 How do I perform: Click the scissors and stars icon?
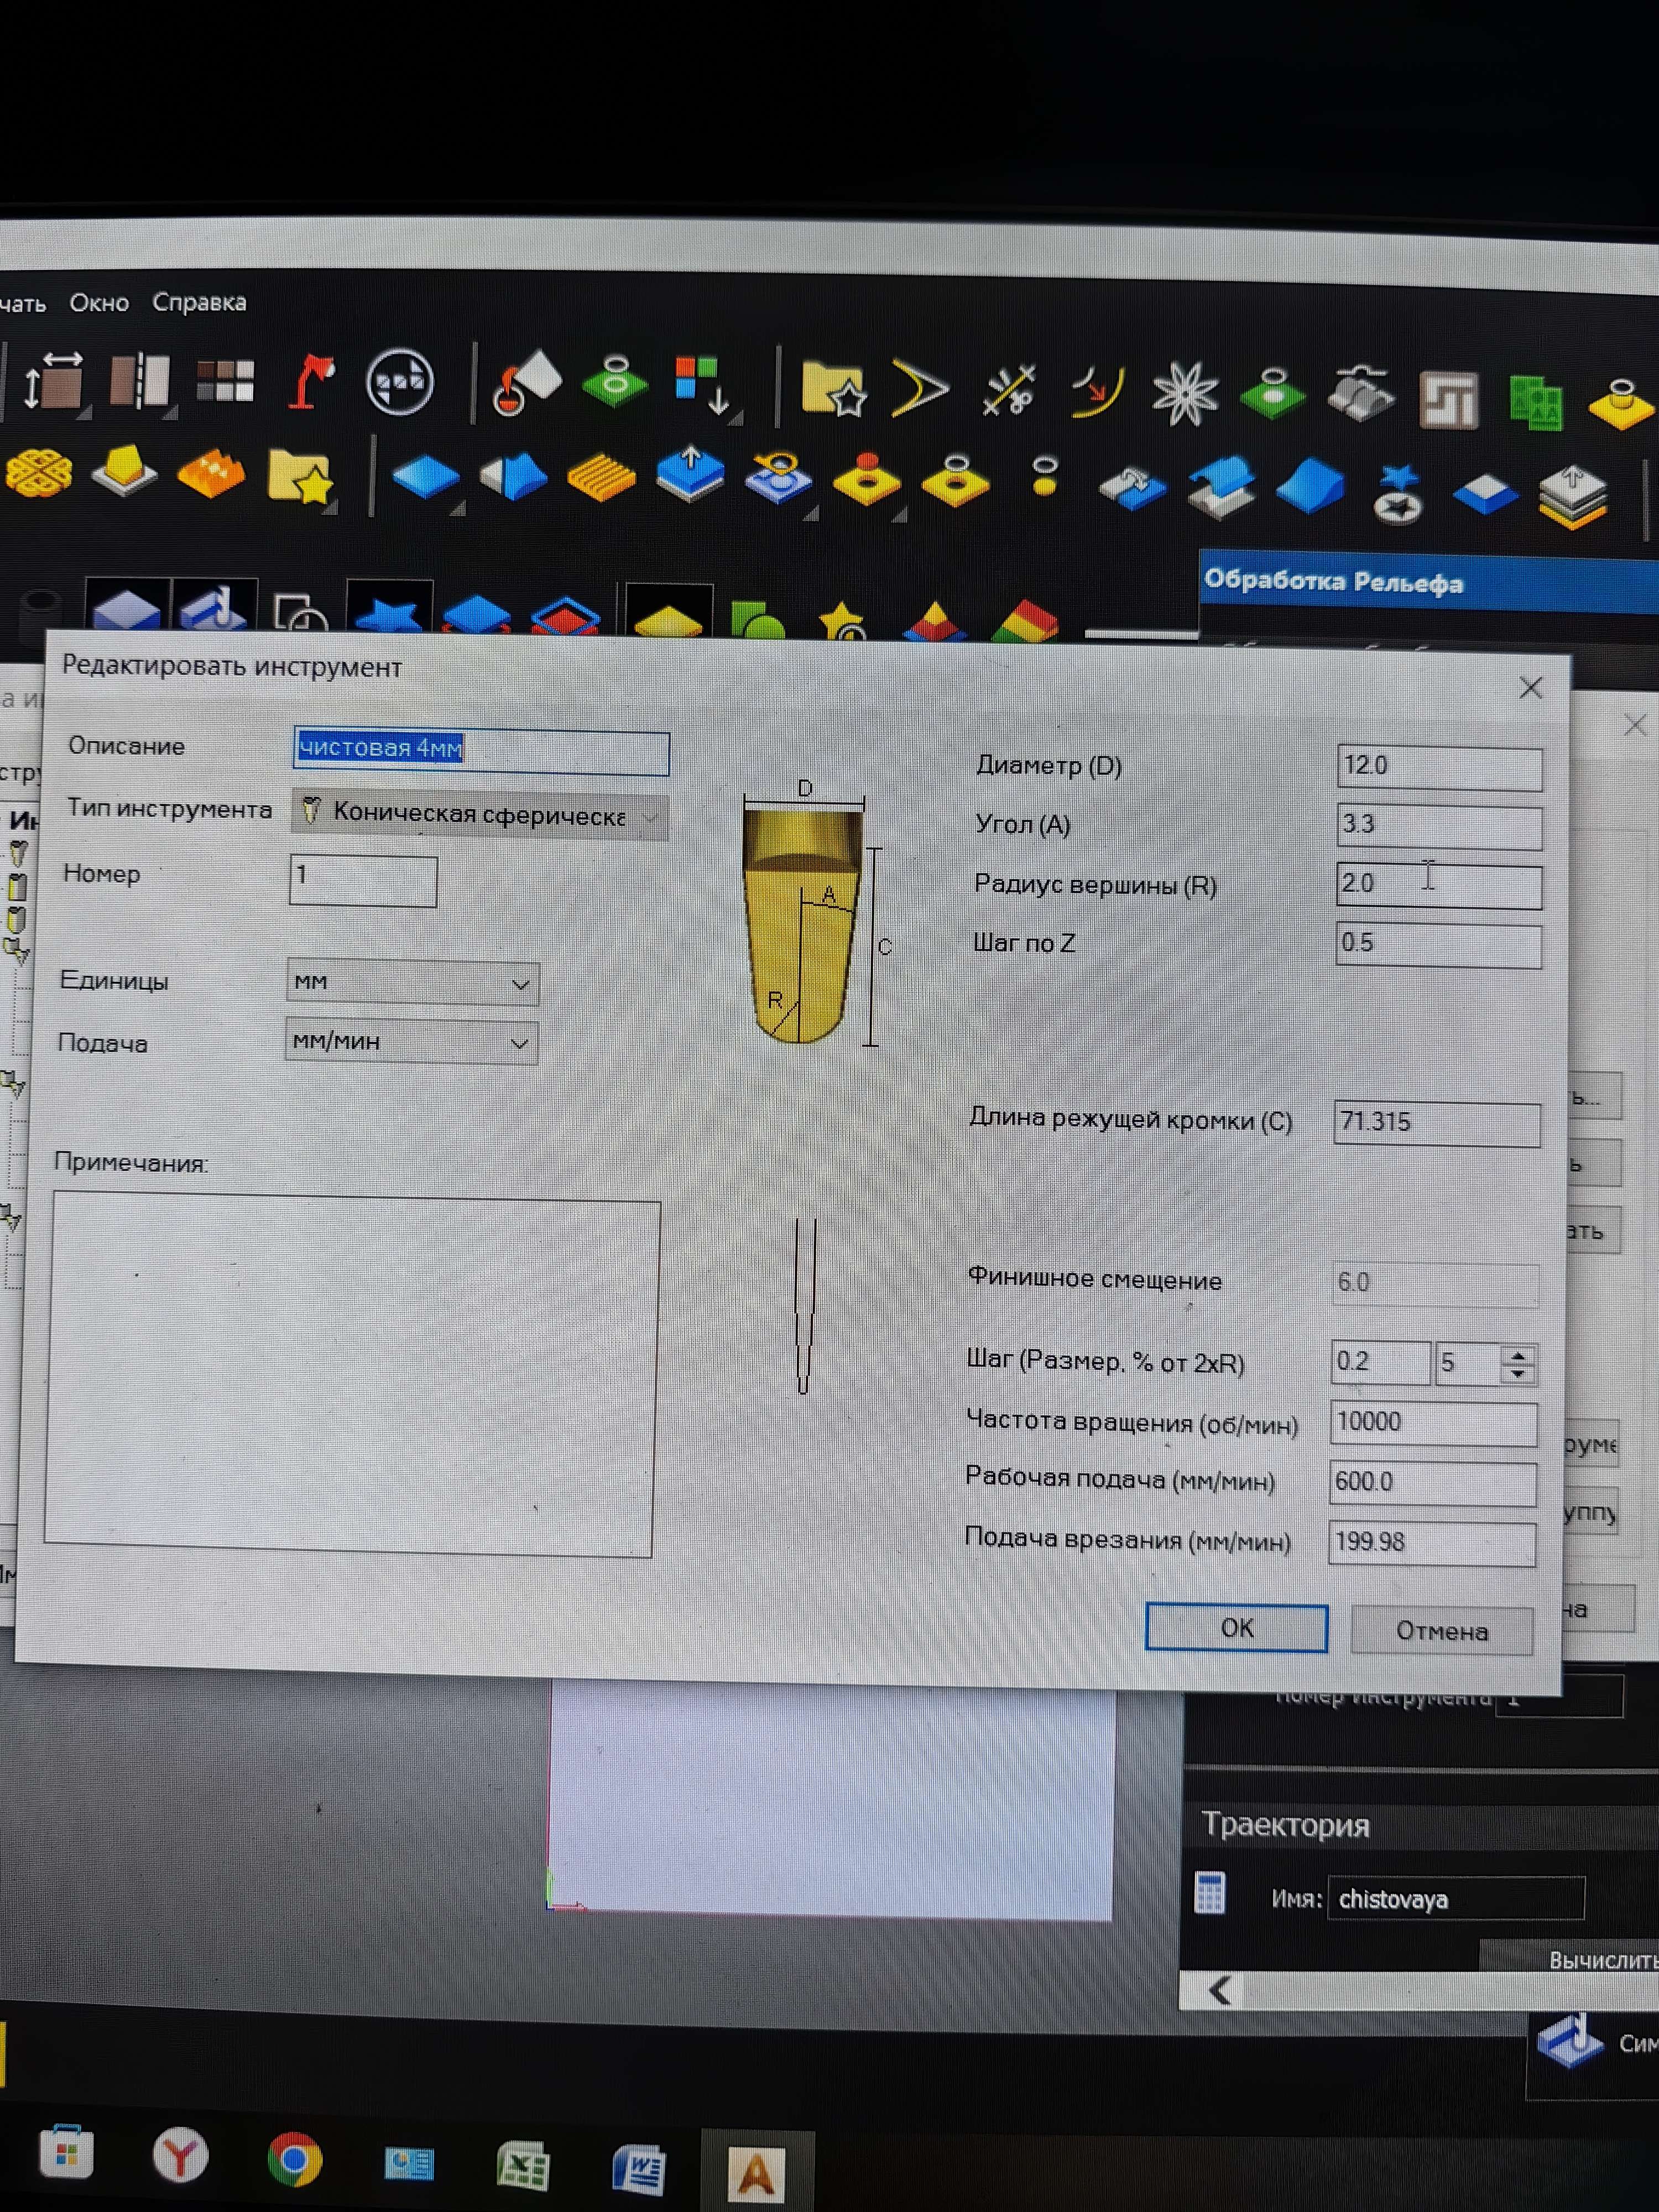tap(1008, 390)
